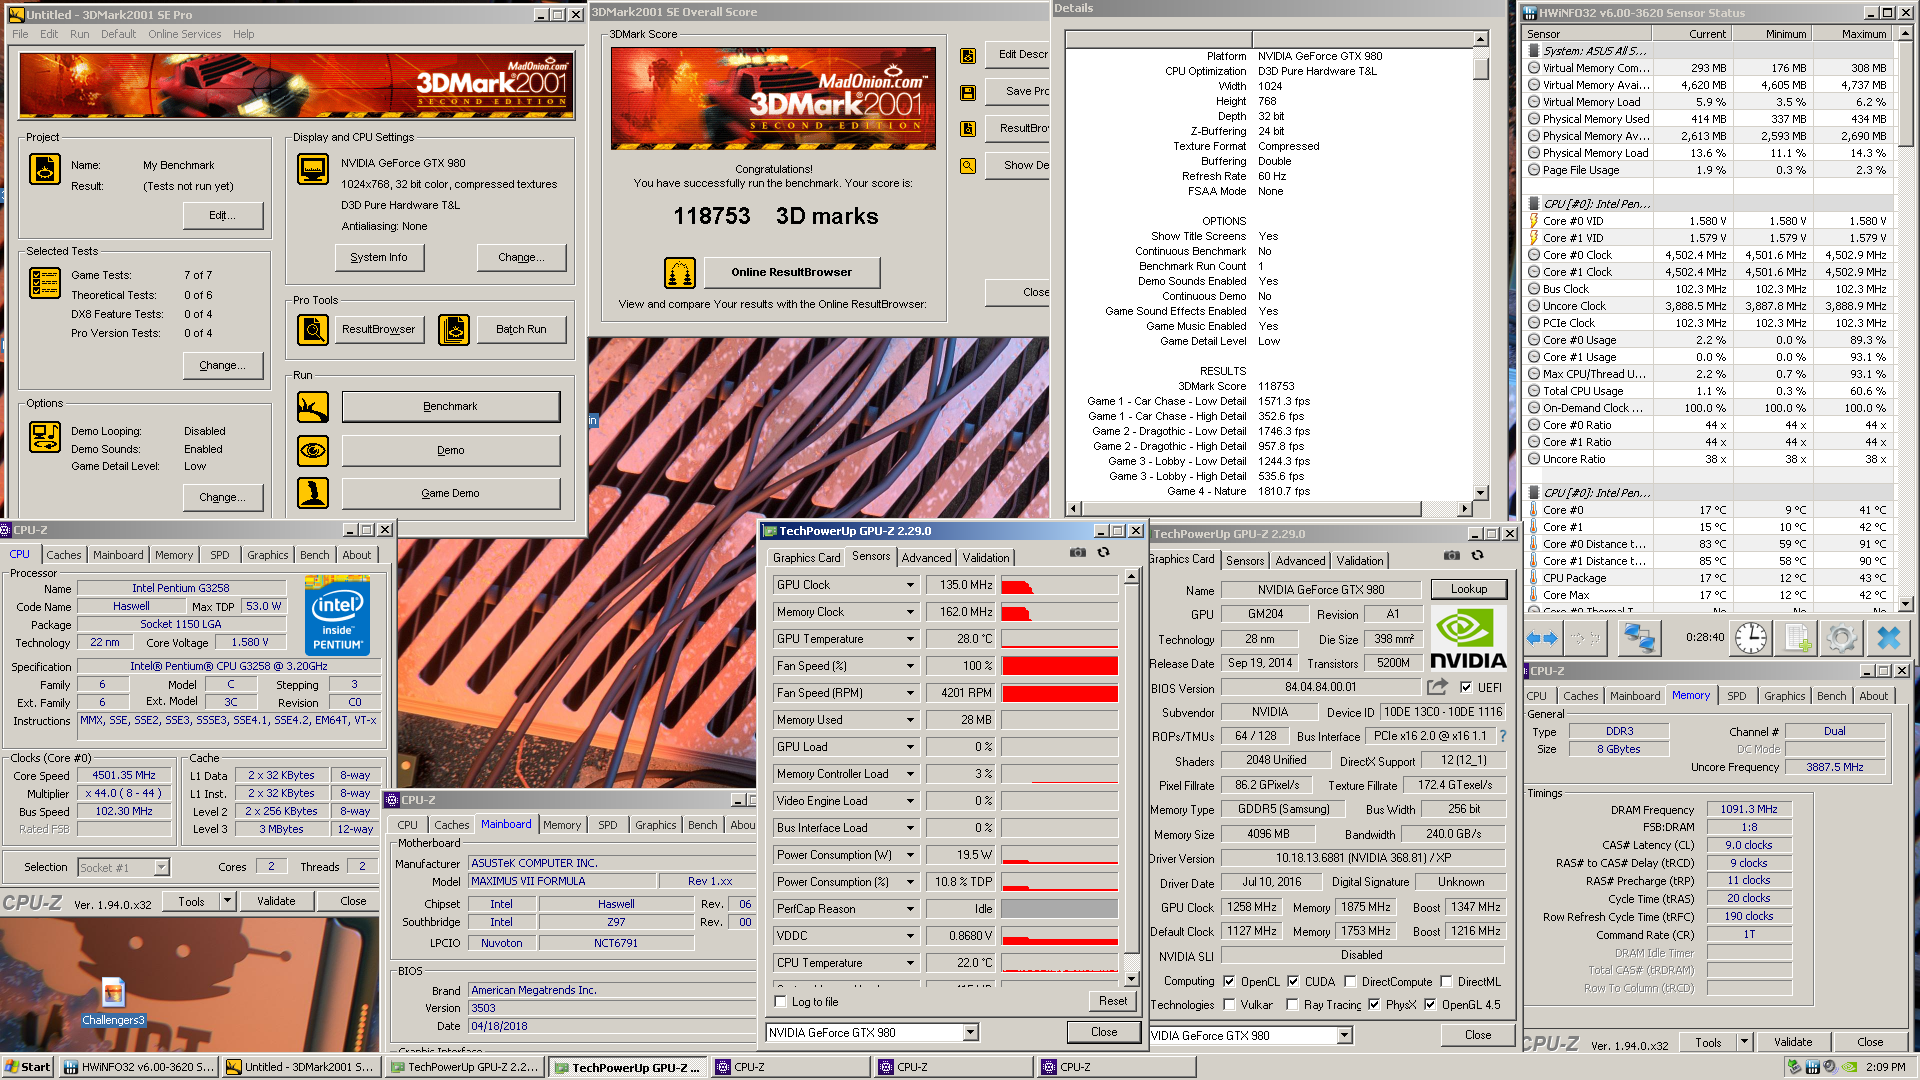Click Edit... button in Project section
The height and width of the screenshot is (1080, 1920).
tap(222, 215)
